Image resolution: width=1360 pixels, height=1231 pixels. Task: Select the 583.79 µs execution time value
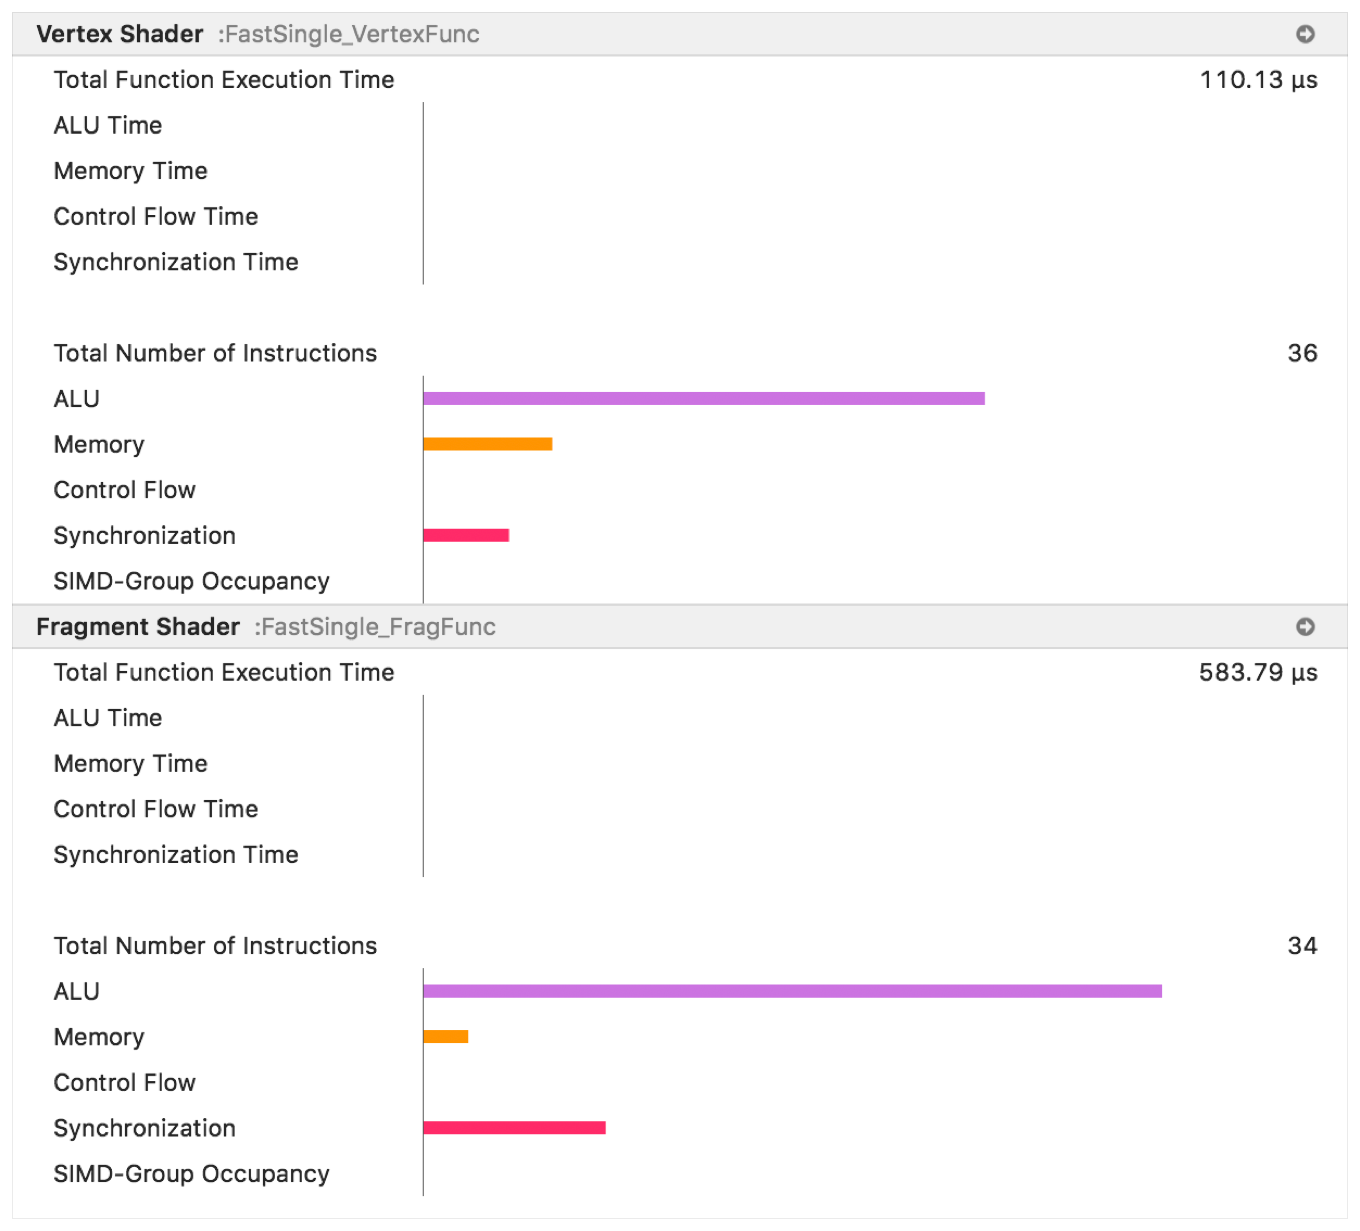point(1258,673)
